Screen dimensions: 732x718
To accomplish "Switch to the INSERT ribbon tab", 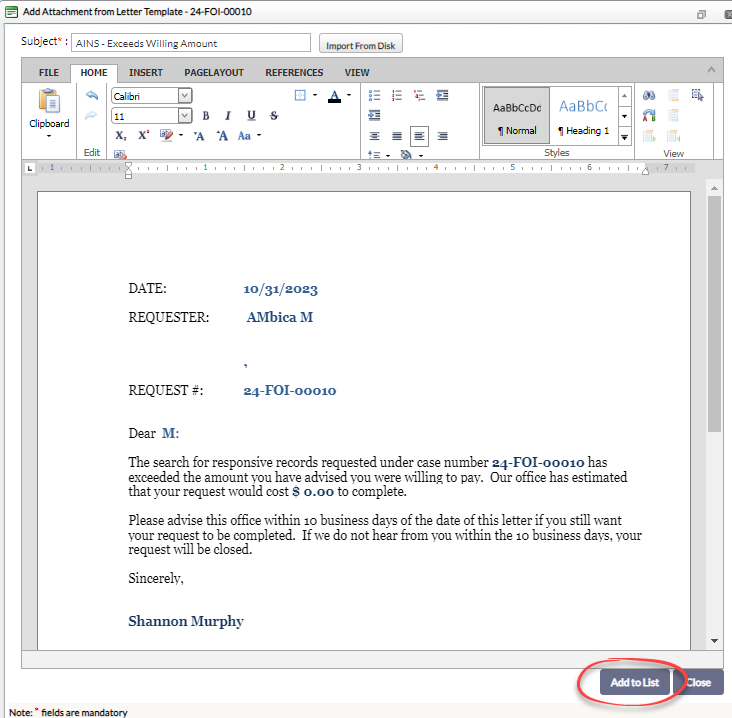I will coord(146,73).
